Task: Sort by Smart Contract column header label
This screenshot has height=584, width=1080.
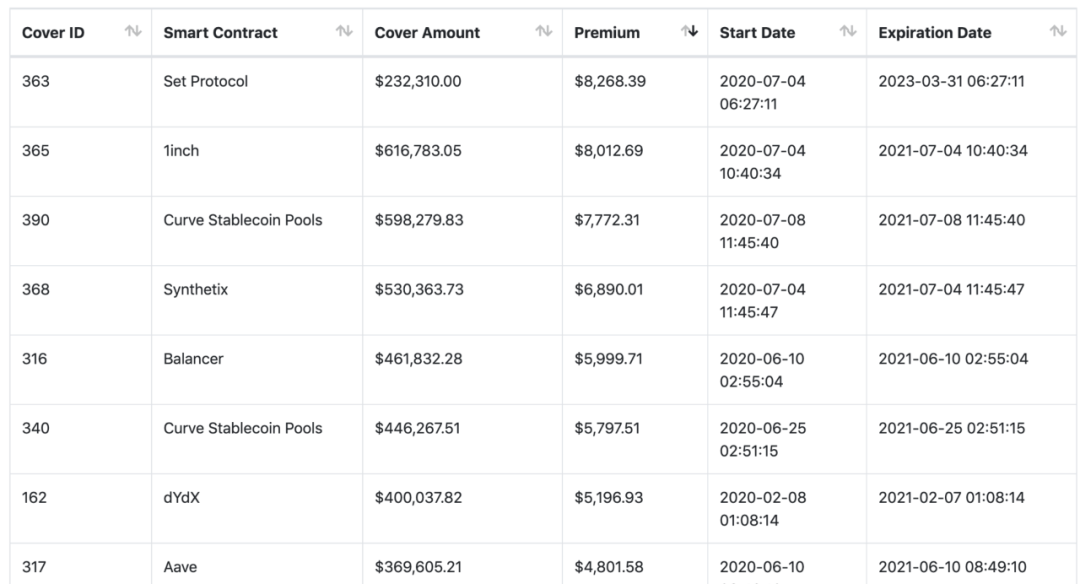Action: 222,33
